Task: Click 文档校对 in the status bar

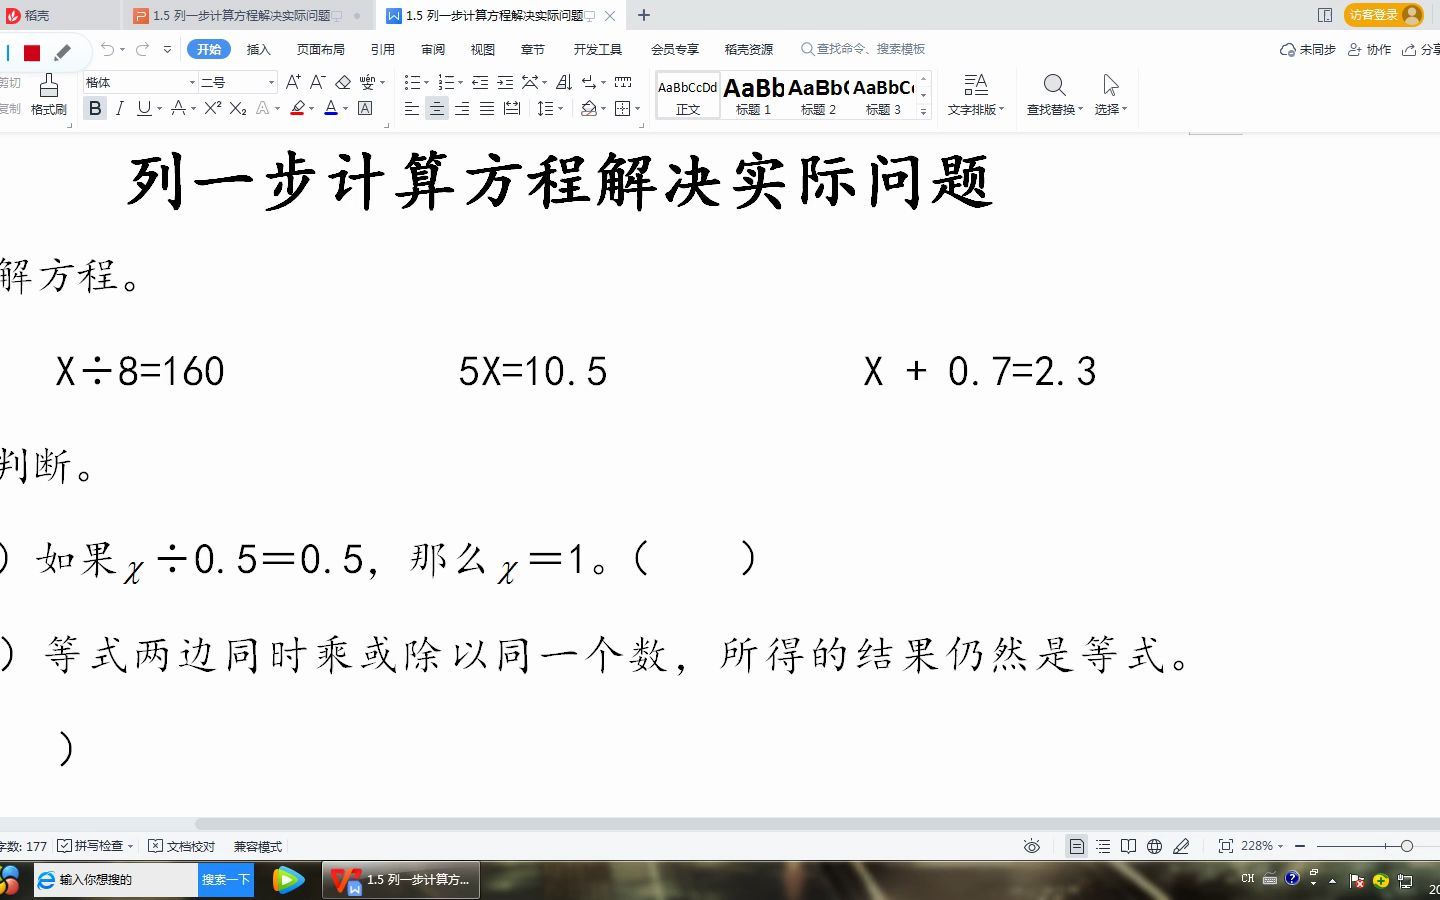Action: click(x=181, y=846)
